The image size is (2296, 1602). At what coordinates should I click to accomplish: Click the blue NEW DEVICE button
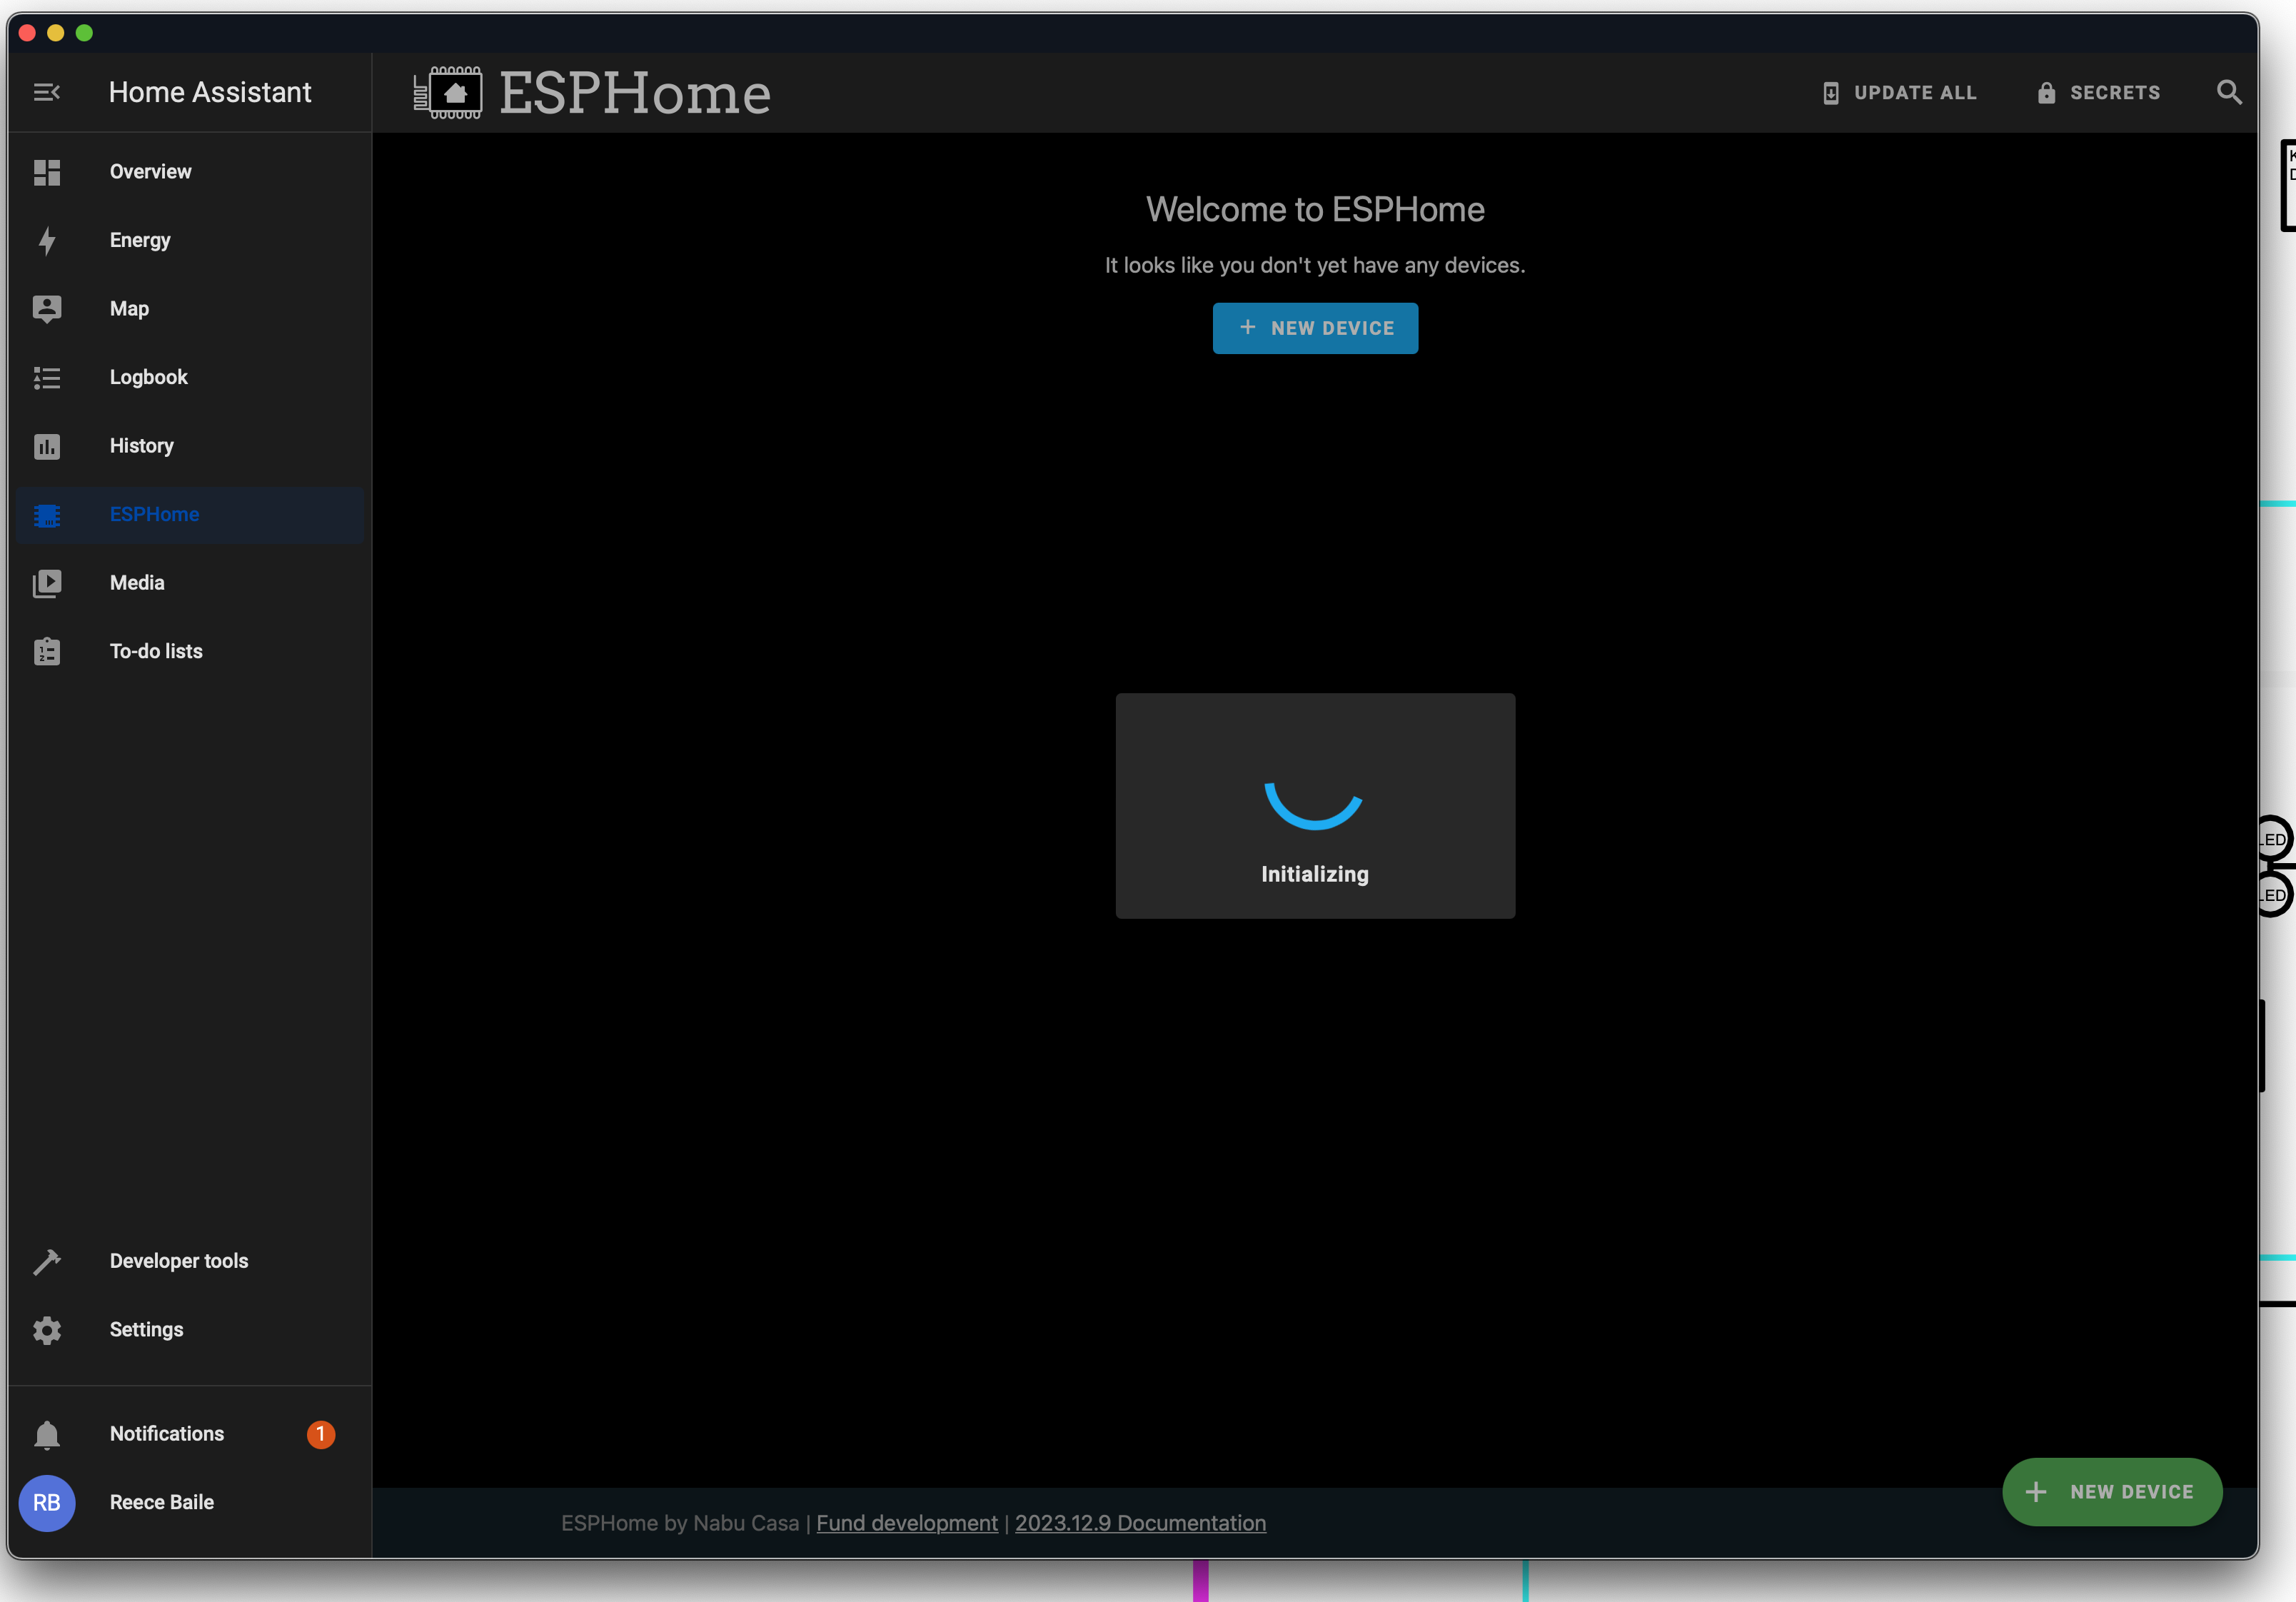click(1314, 328)
